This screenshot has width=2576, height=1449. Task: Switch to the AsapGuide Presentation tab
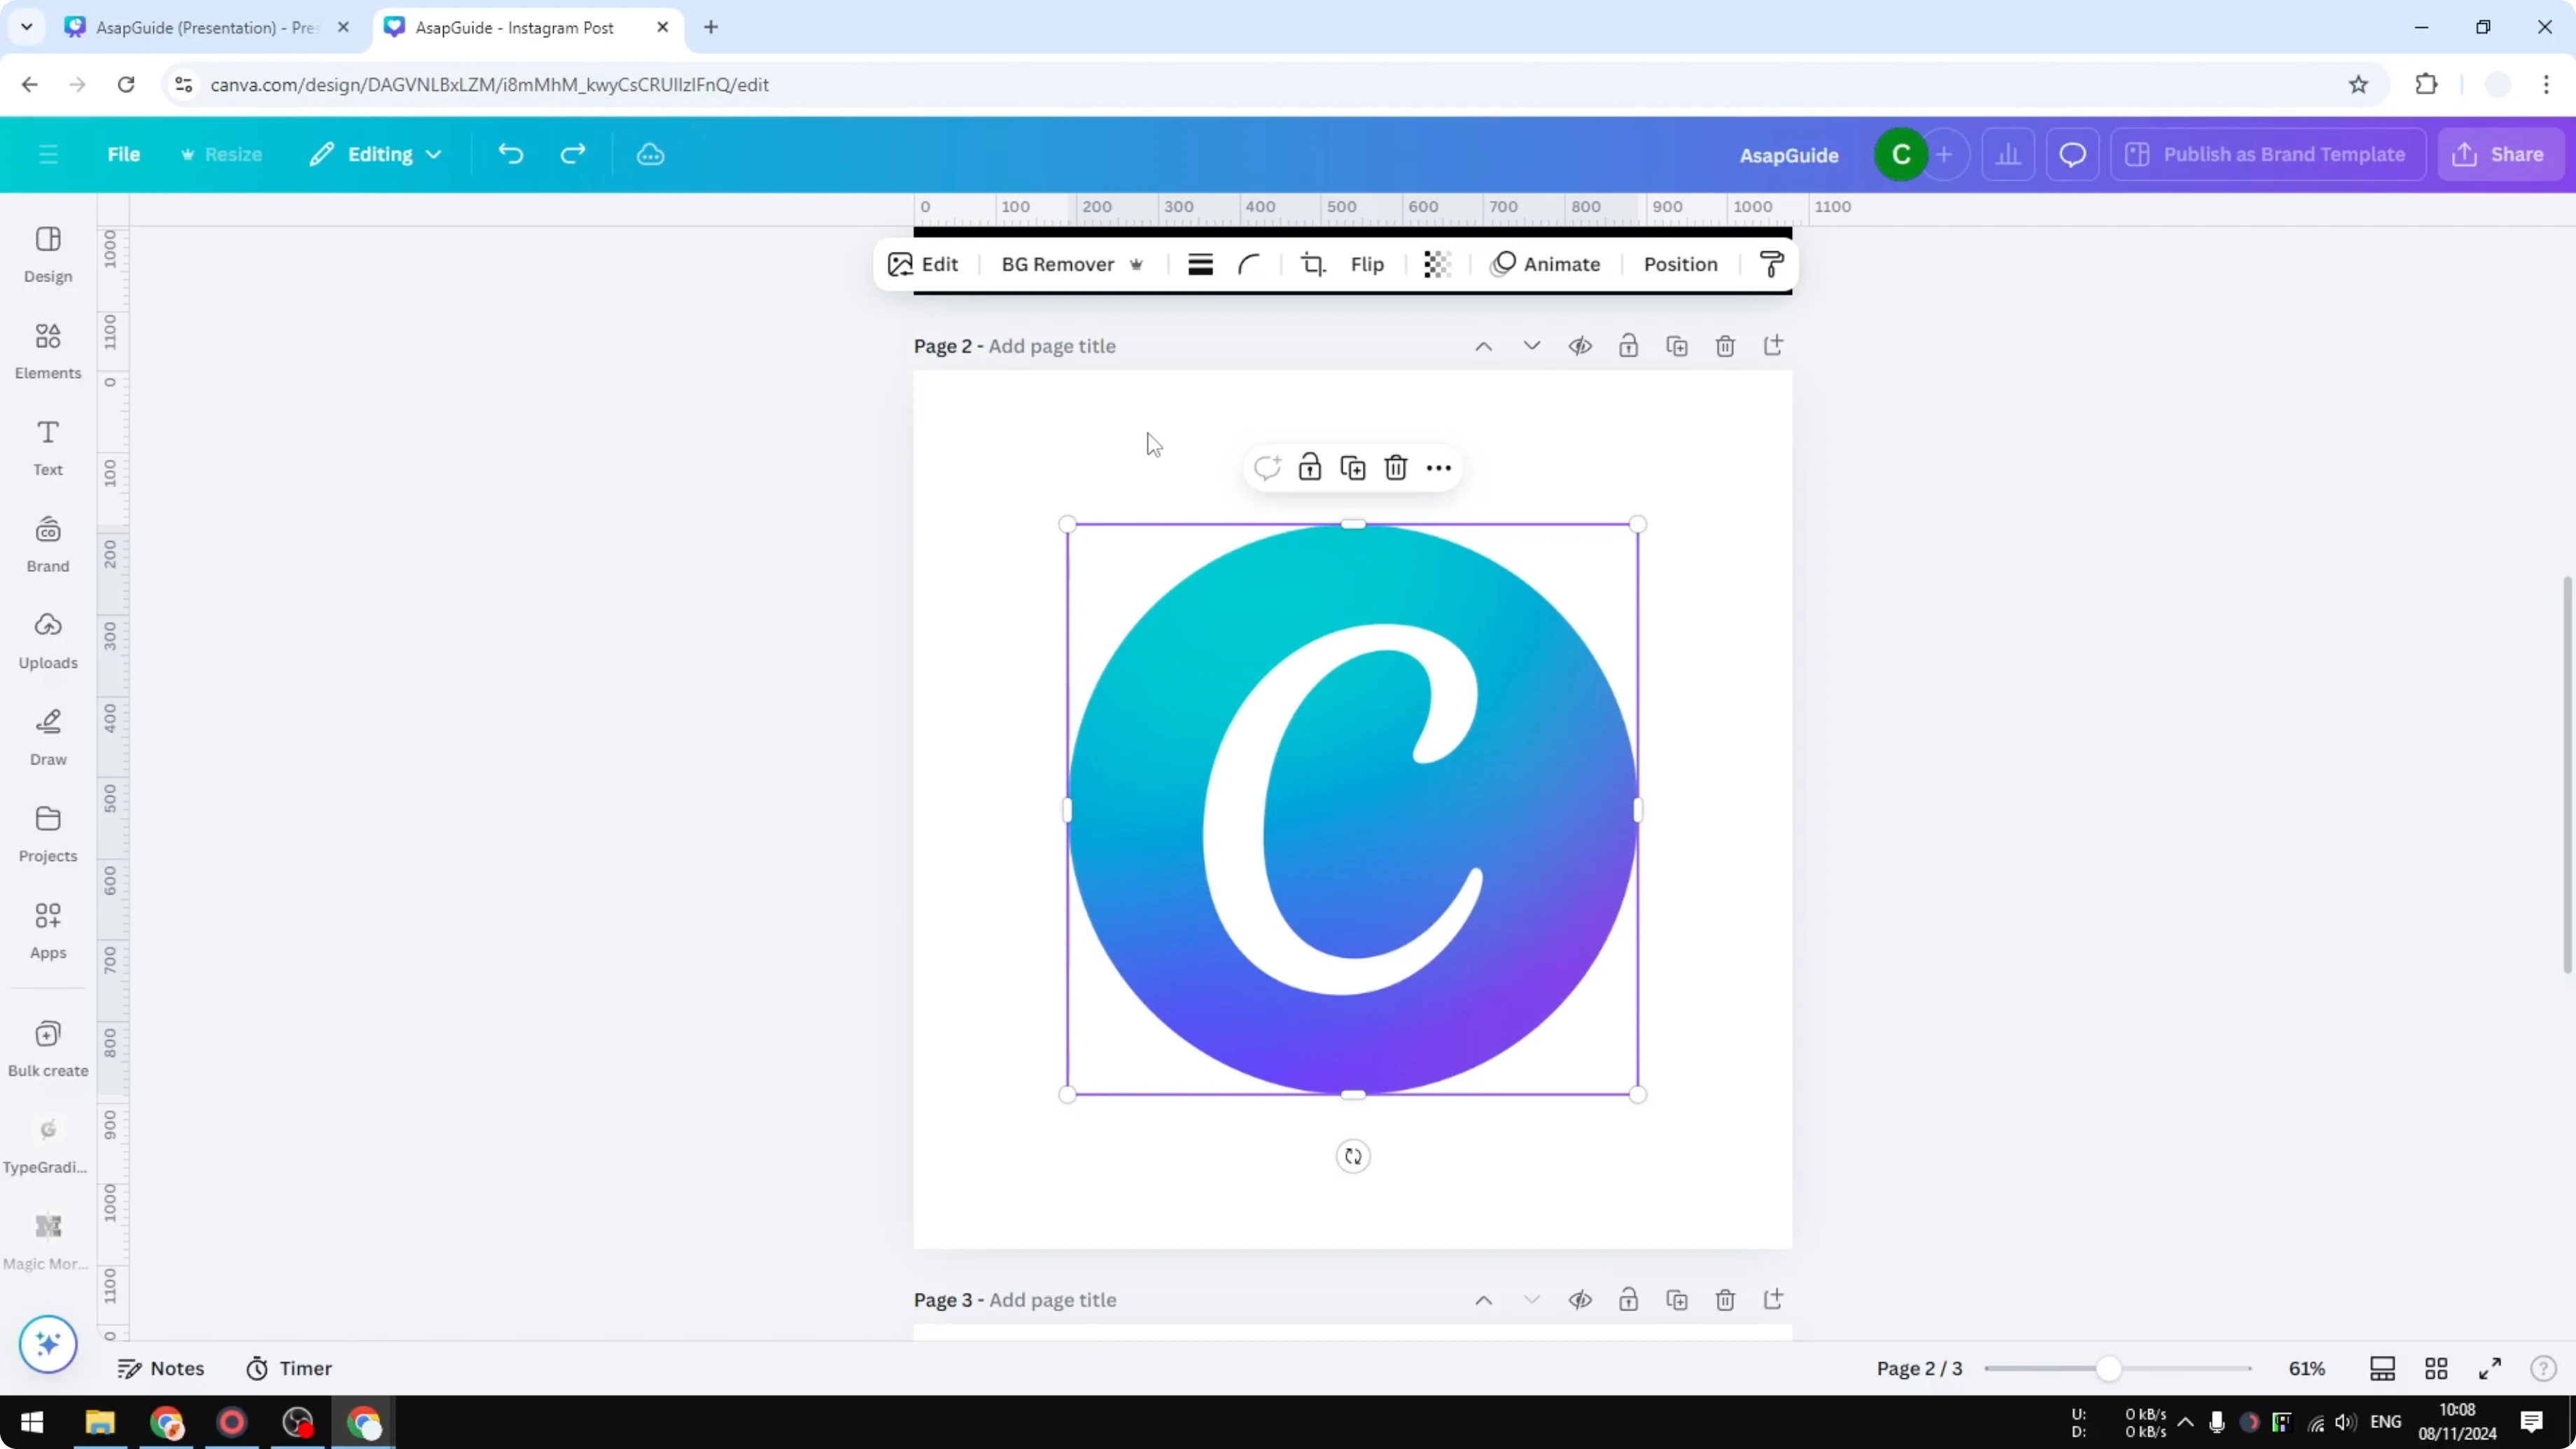point(200,27)
